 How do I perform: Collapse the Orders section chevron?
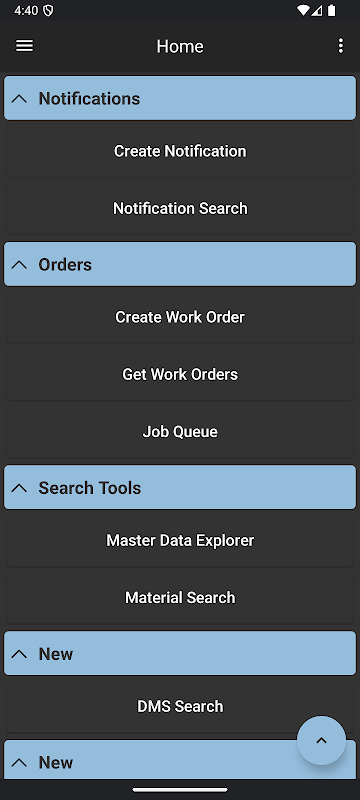(19, 264)
